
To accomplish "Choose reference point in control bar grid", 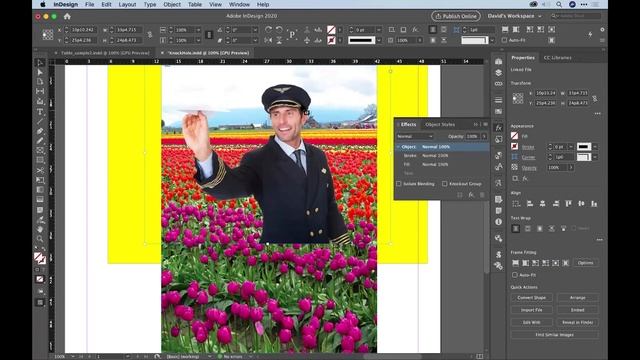I will [48, 35].
